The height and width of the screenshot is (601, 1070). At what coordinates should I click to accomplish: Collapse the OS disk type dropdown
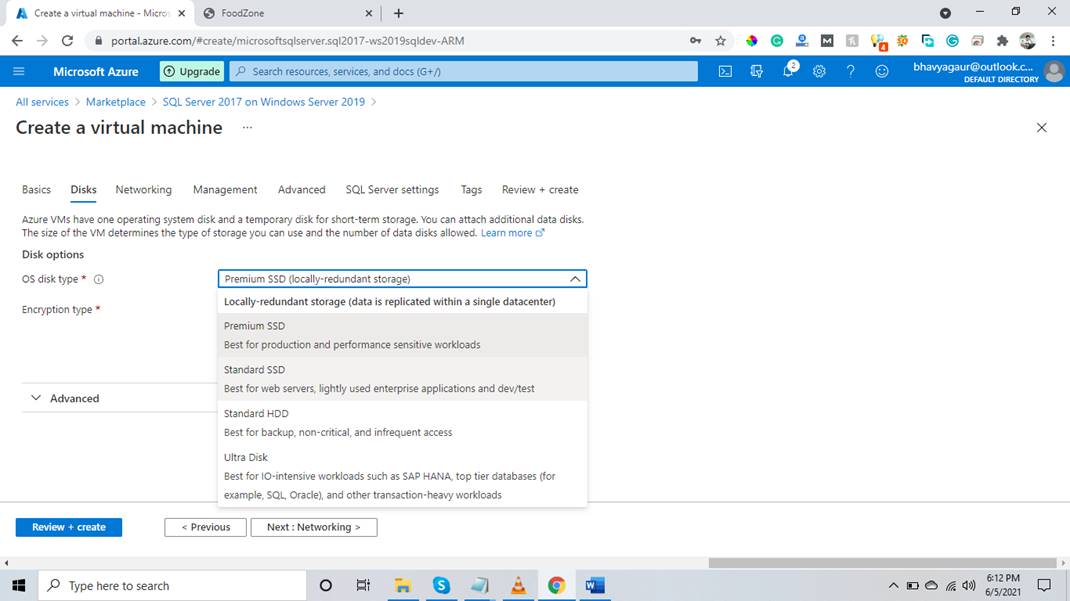[x=574, y=278]
